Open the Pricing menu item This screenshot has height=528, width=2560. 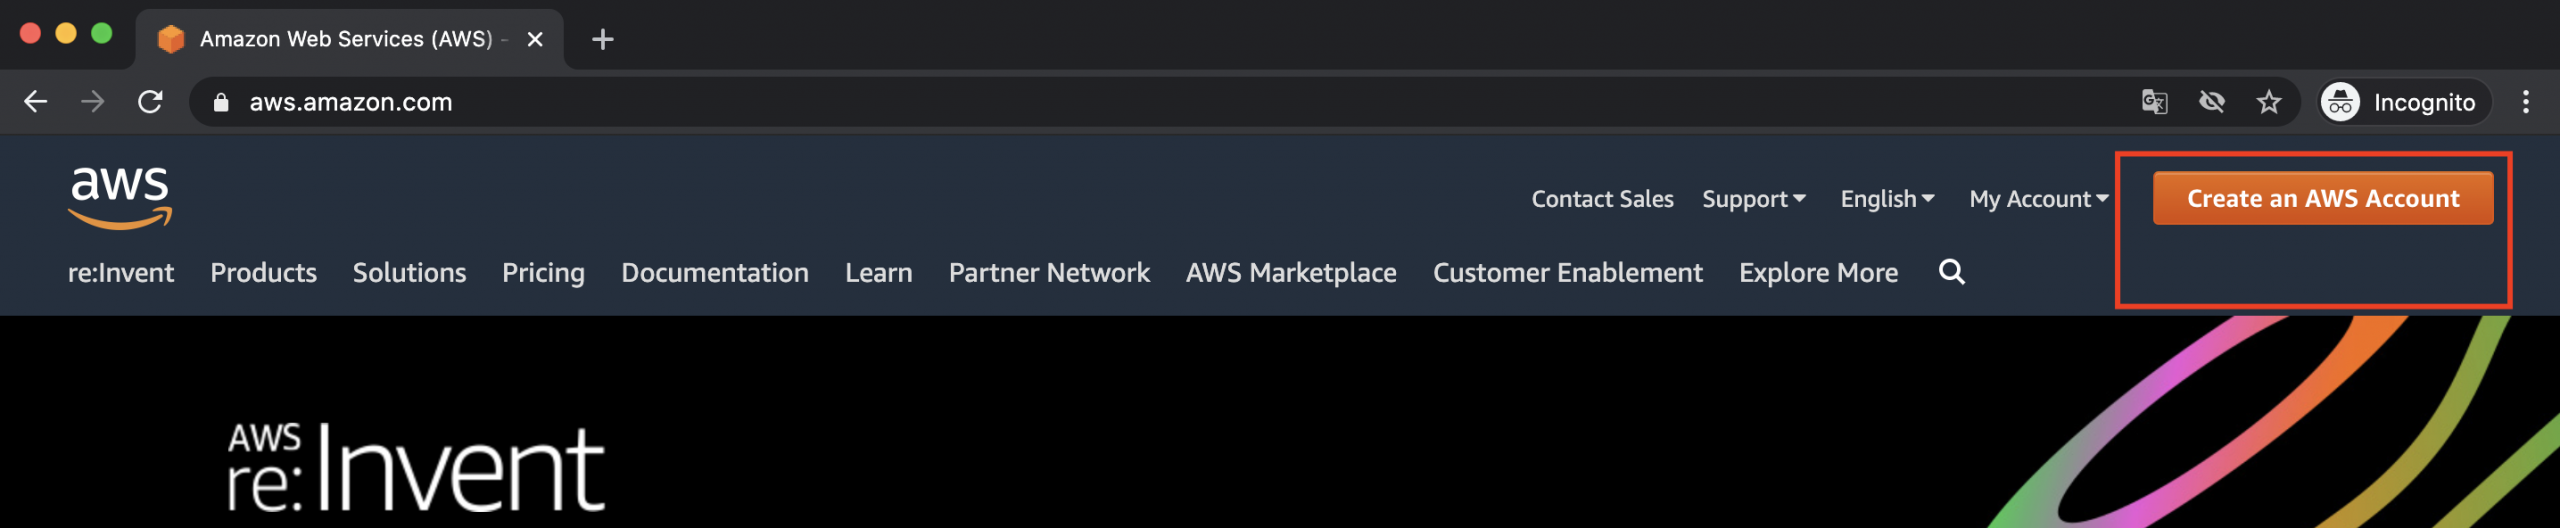click(x=543, y=273)
